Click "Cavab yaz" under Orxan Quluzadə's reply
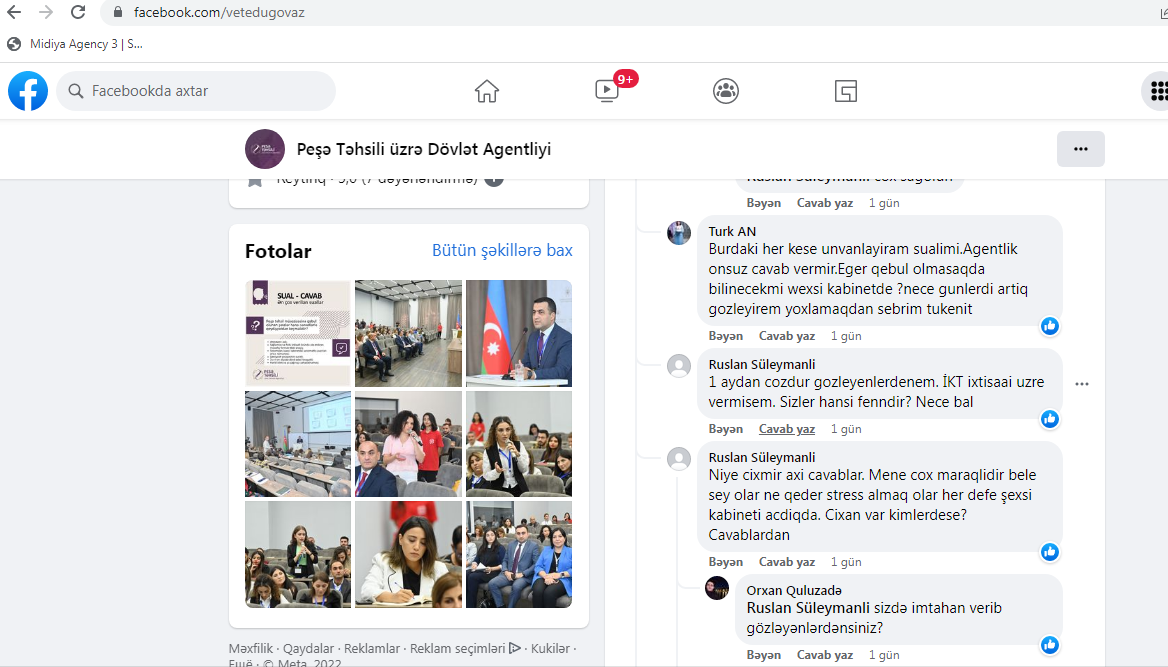The width and height of the screenshot is (1168, 667). tap(825, 655)
